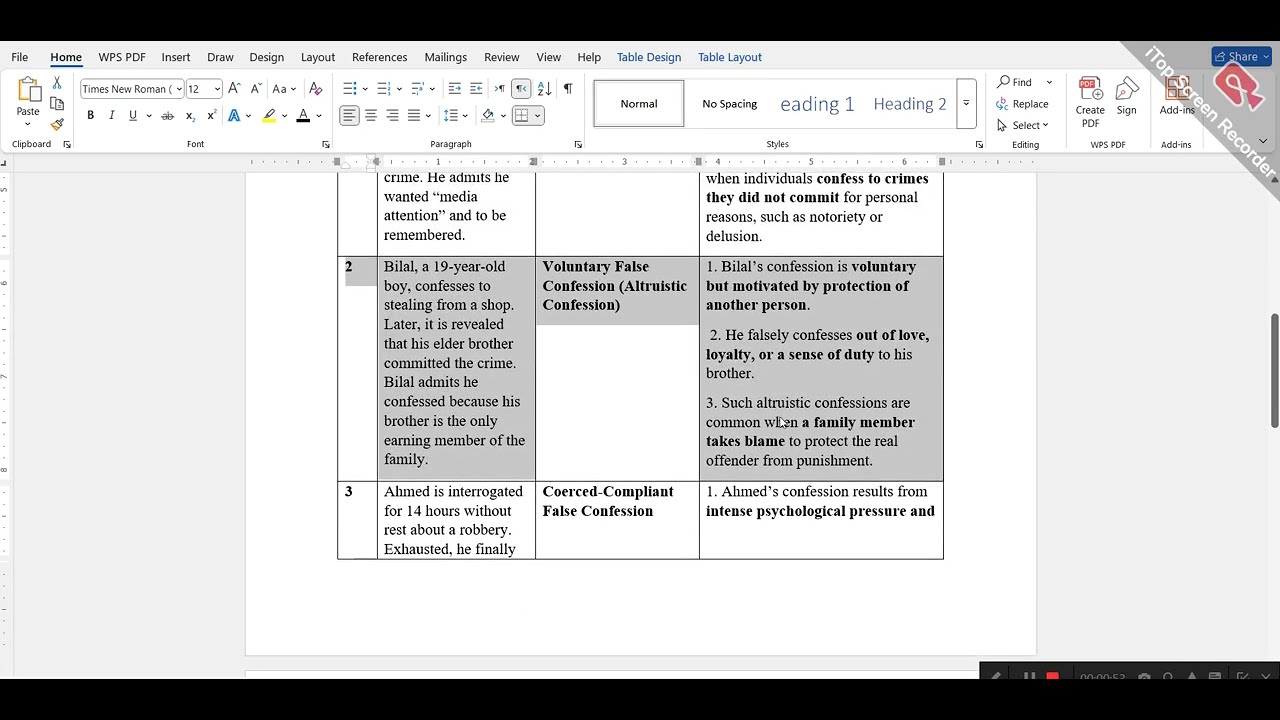The height and width of the screenshot is (720, 1280).
Task: Decrease paragraph indent
Action: [455, 89]
